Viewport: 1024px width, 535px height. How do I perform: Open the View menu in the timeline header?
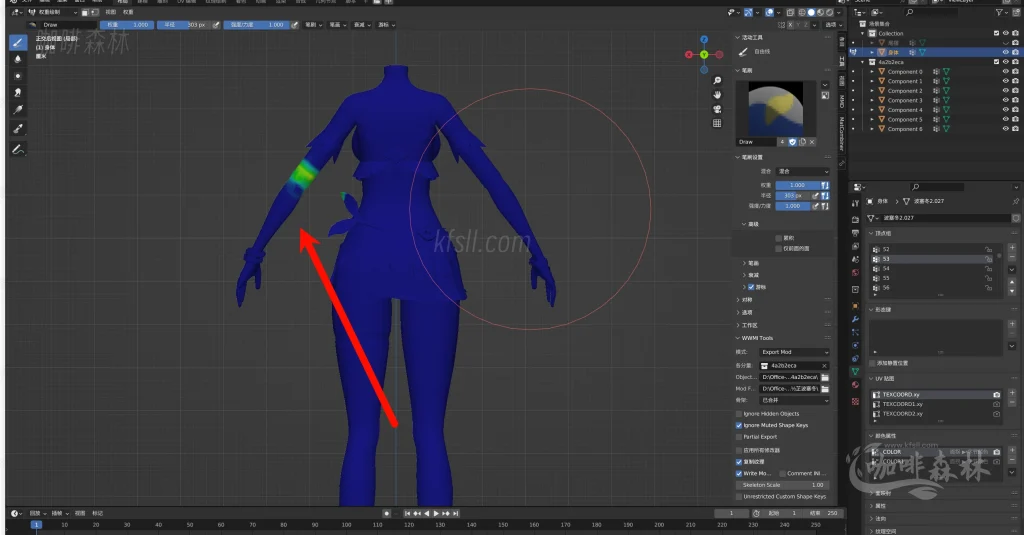click(x=80, y=513)
